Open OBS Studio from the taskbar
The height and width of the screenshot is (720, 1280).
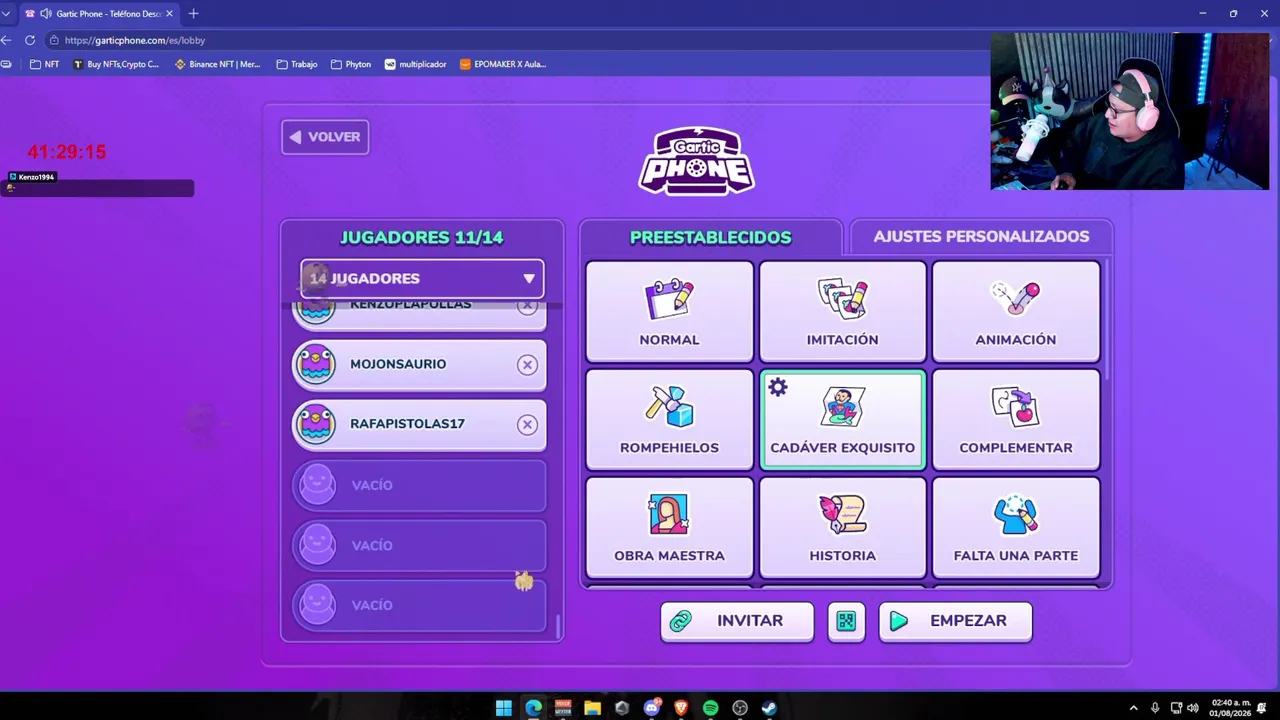[x=740, y=708]
